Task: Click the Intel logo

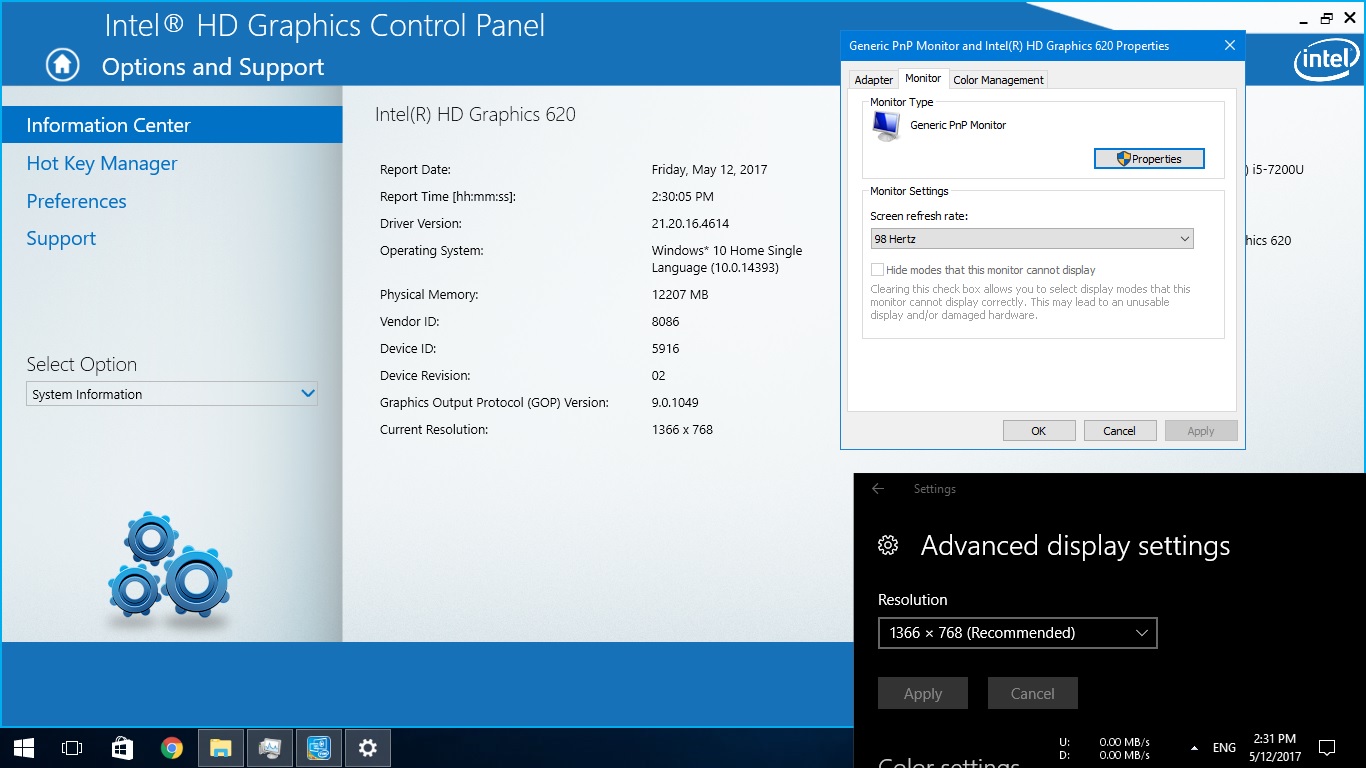Action: click(1326, 62)
